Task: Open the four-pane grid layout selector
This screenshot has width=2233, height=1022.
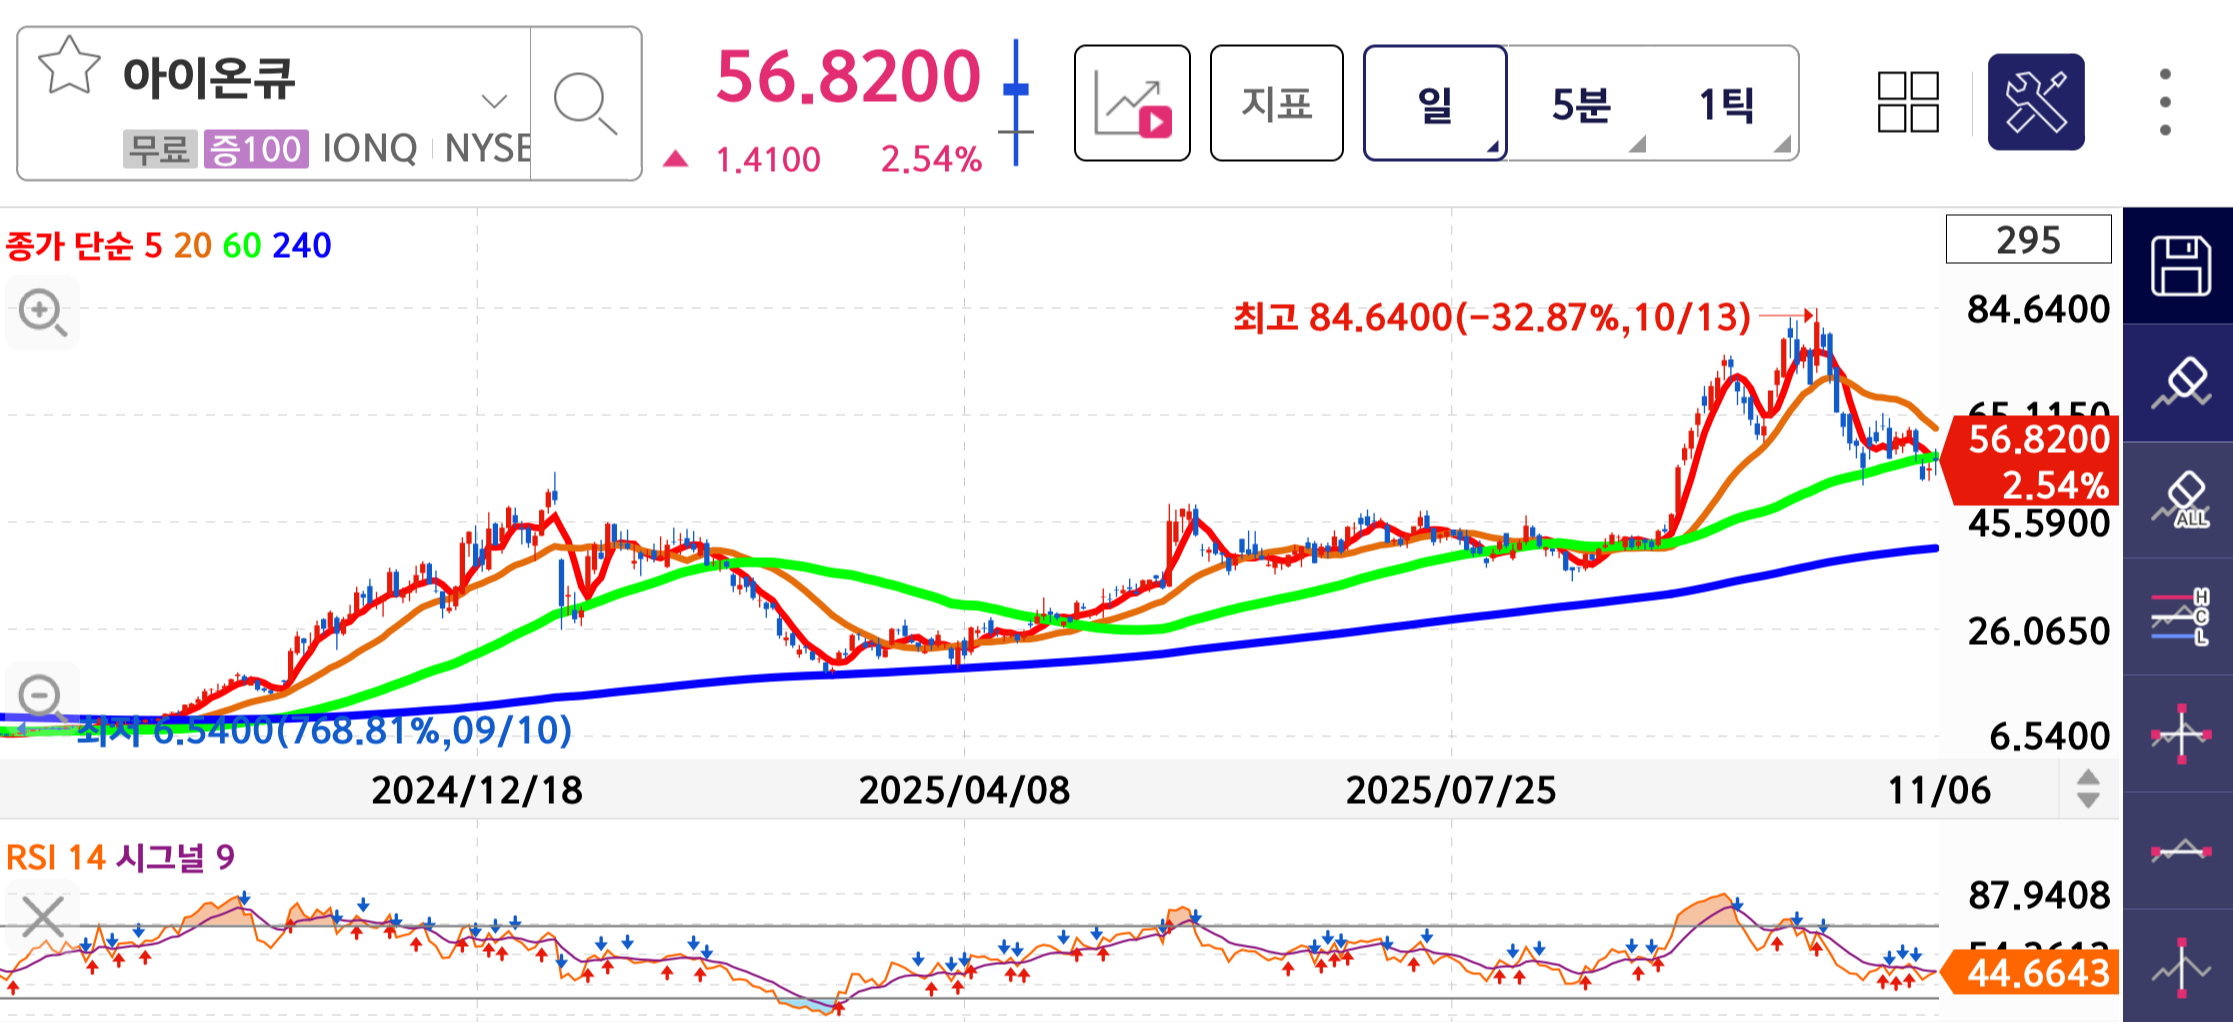Action: pos(1909,100)
